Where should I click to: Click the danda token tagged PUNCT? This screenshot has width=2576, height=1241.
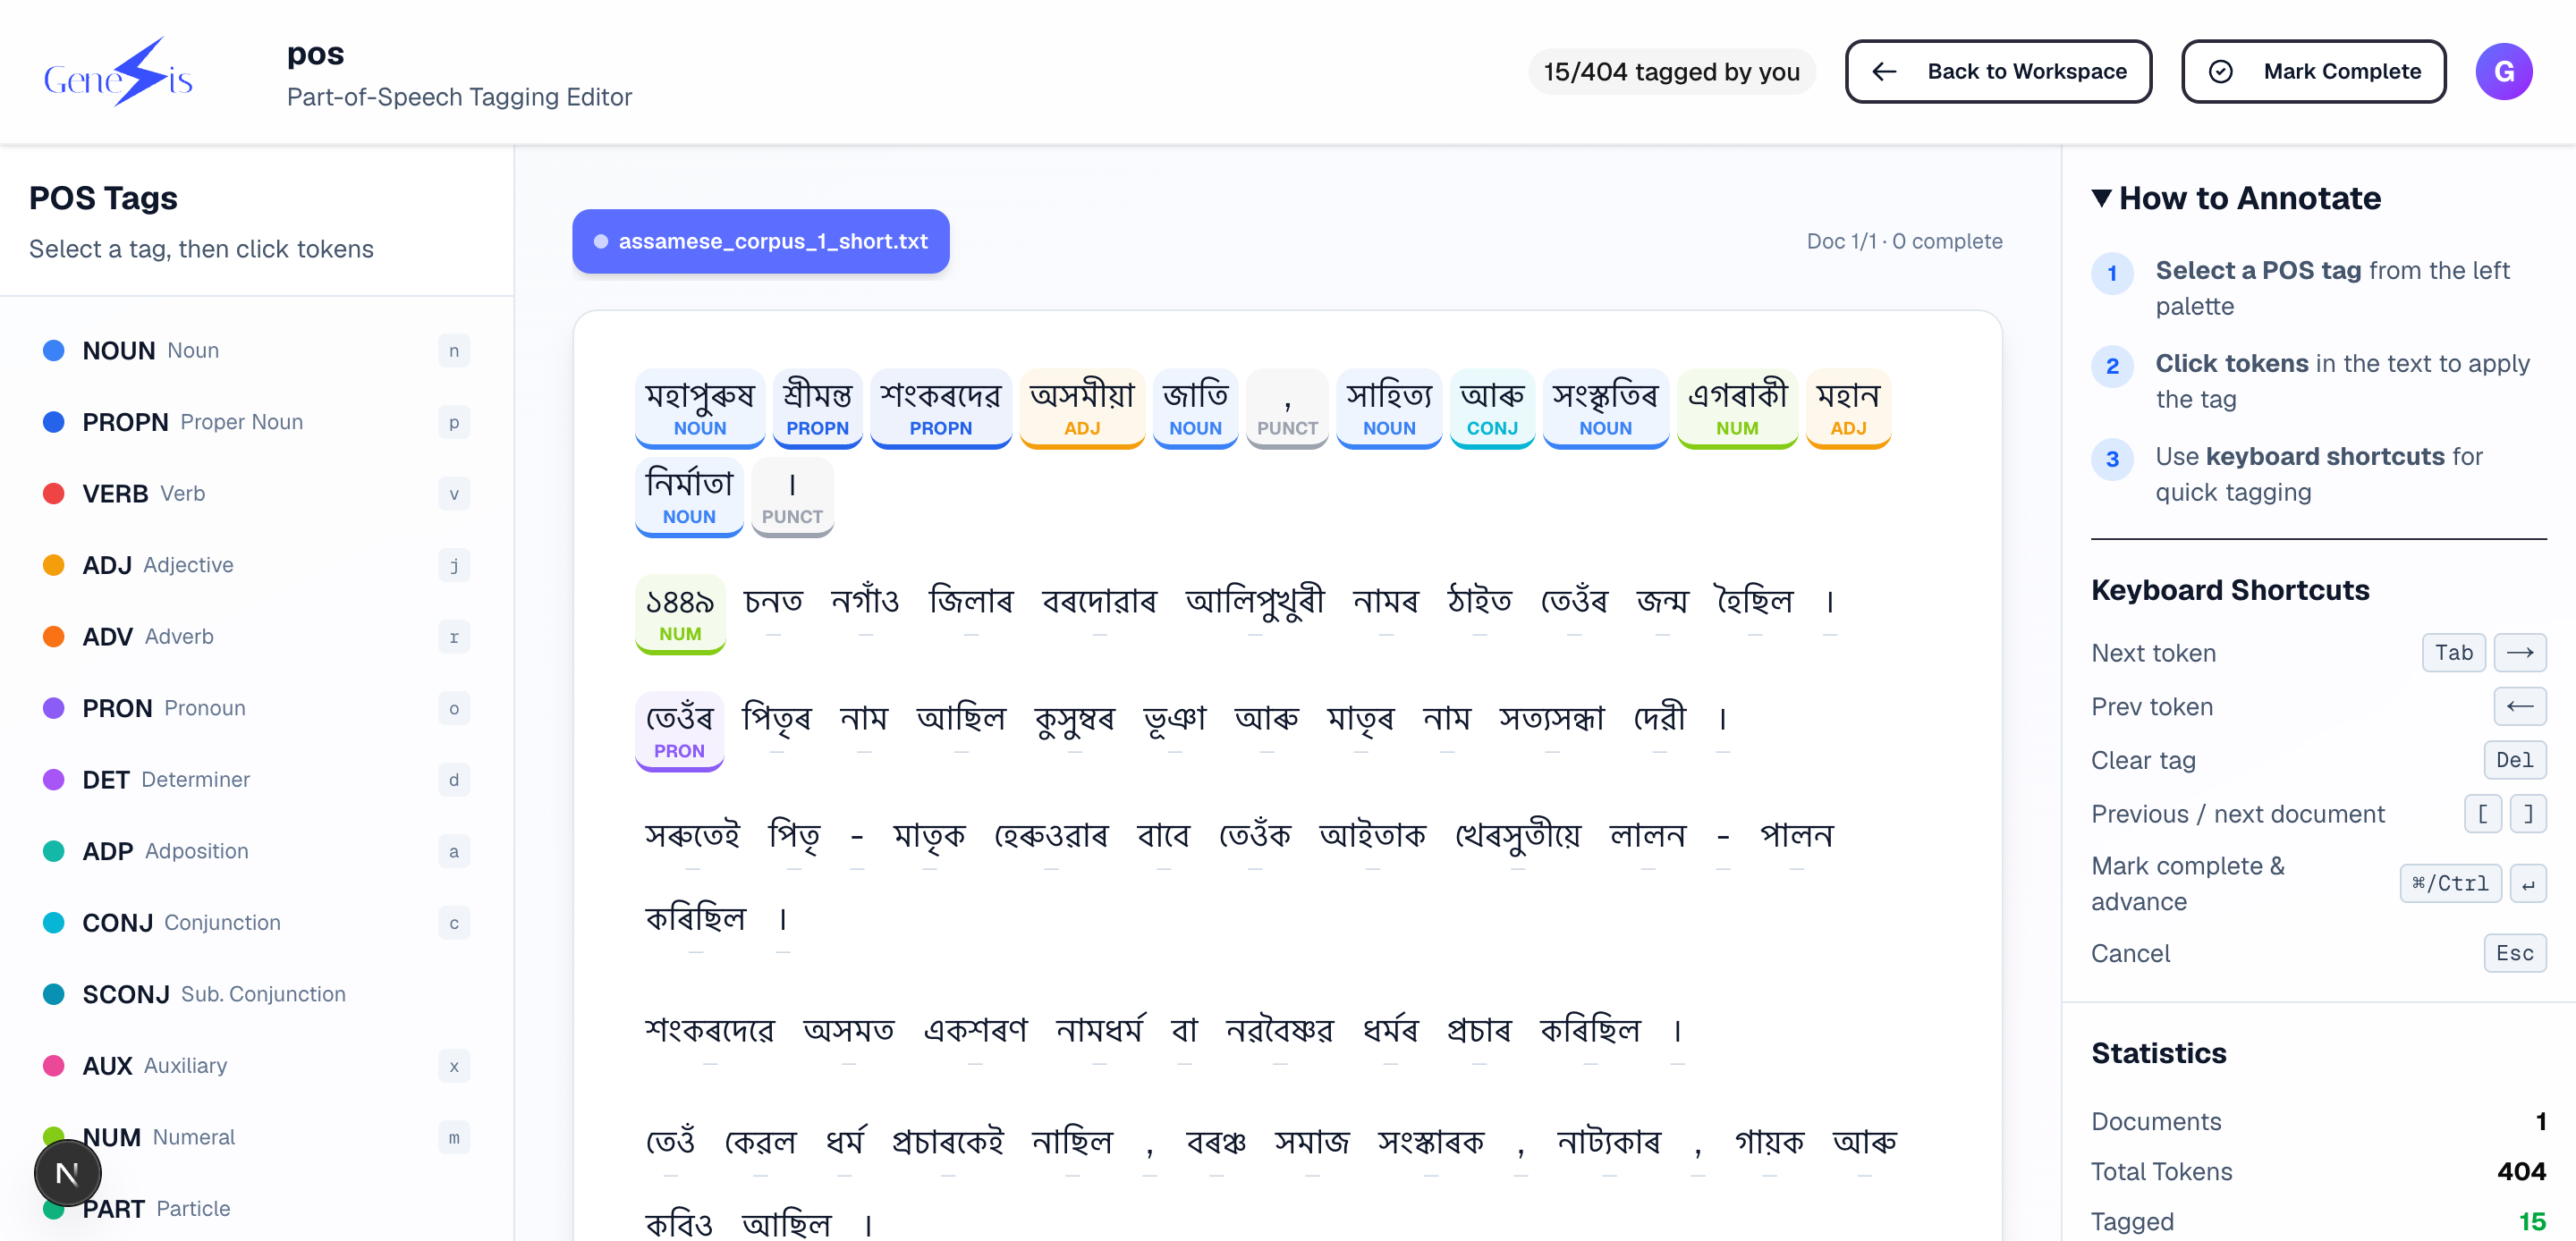pos(792,497)
